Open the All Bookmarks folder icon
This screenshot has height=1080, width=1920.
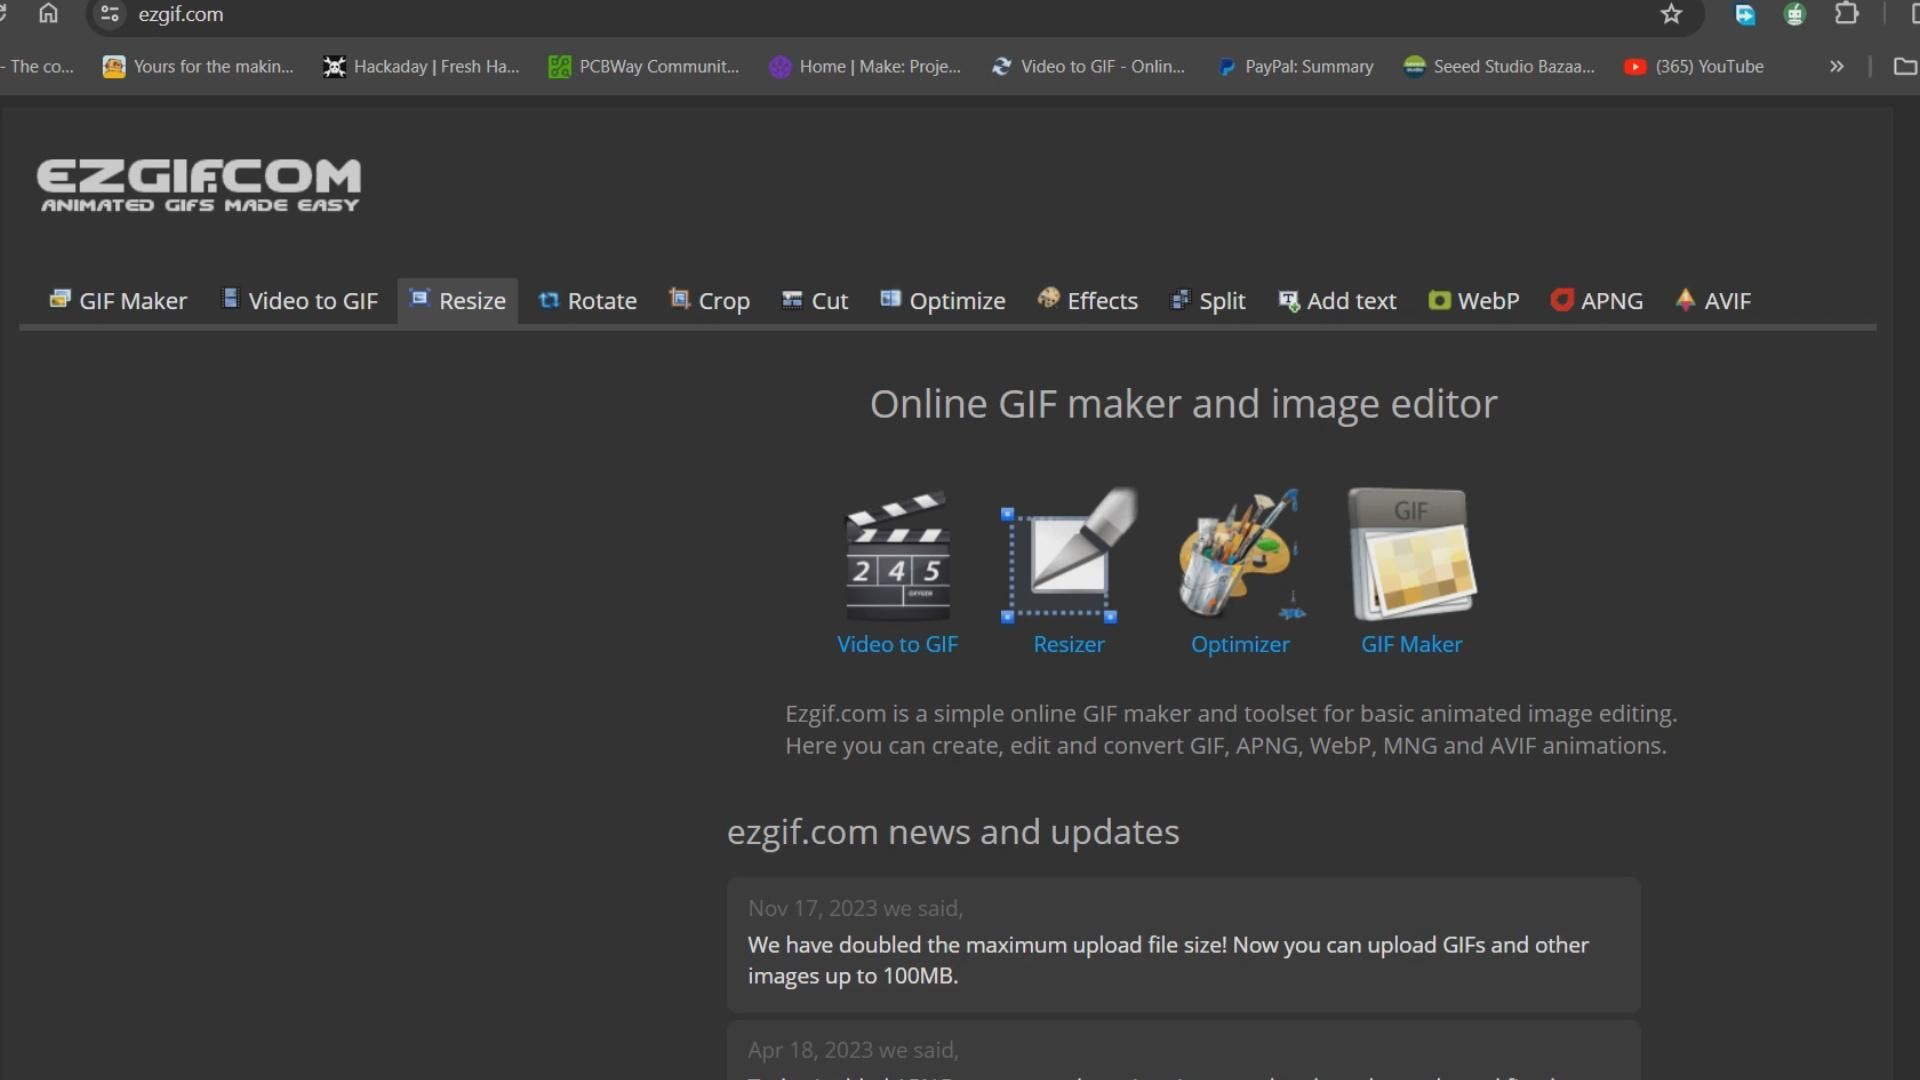[x=1905, y=67]
